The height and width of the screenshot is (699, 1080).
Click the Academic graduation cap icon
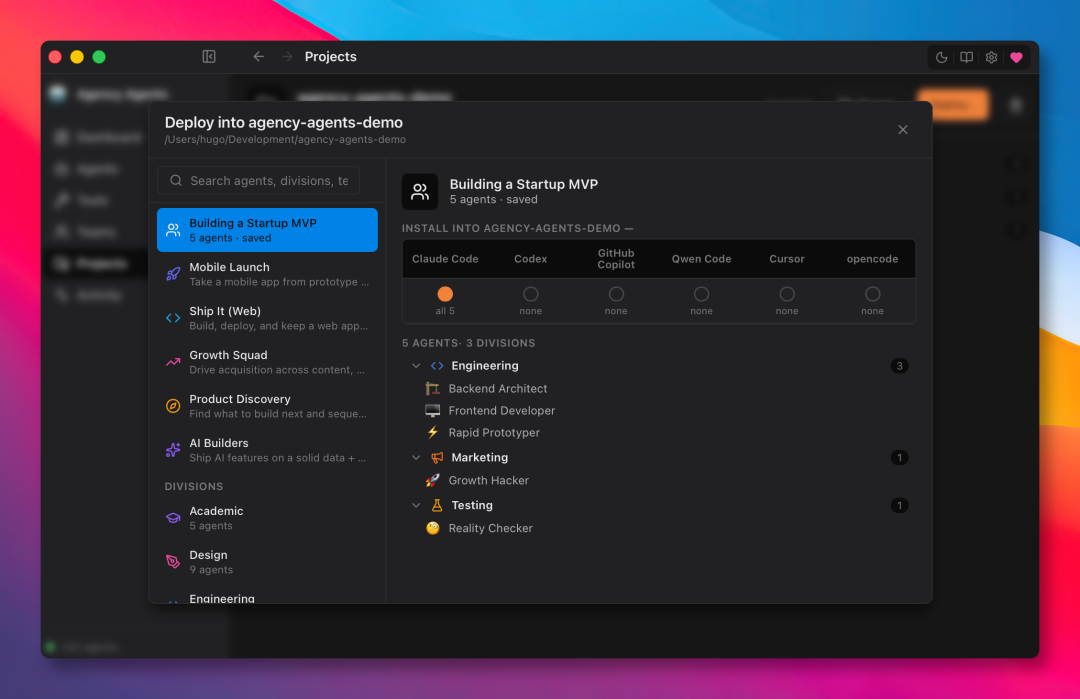173,518
